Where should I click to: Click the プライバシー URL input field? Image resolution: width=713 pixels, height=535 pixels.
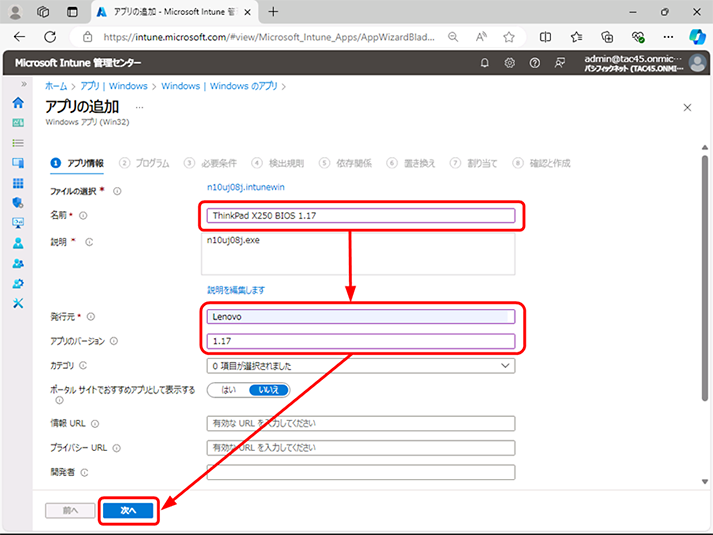pos(361,448)
